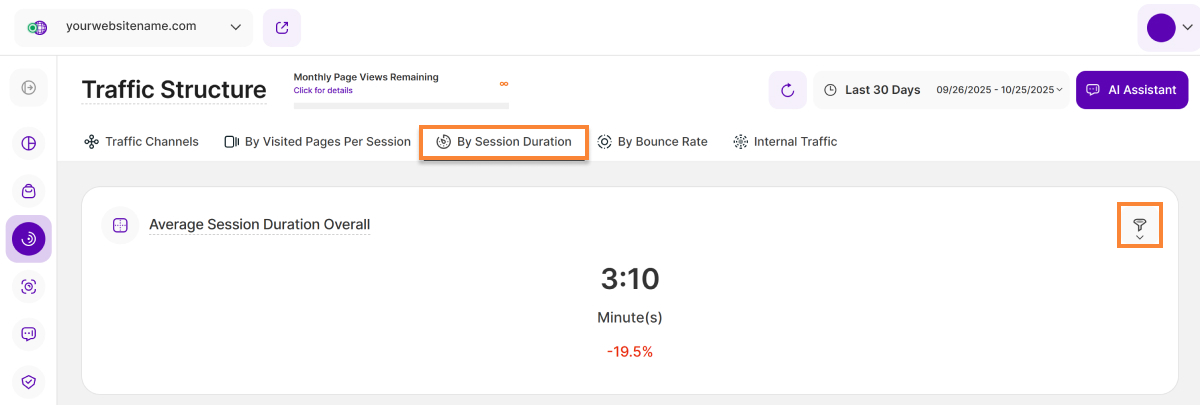Screen dimensions: 1200x405
Task: Open the chat bot sidebar icon
Action: coord(28,334)
